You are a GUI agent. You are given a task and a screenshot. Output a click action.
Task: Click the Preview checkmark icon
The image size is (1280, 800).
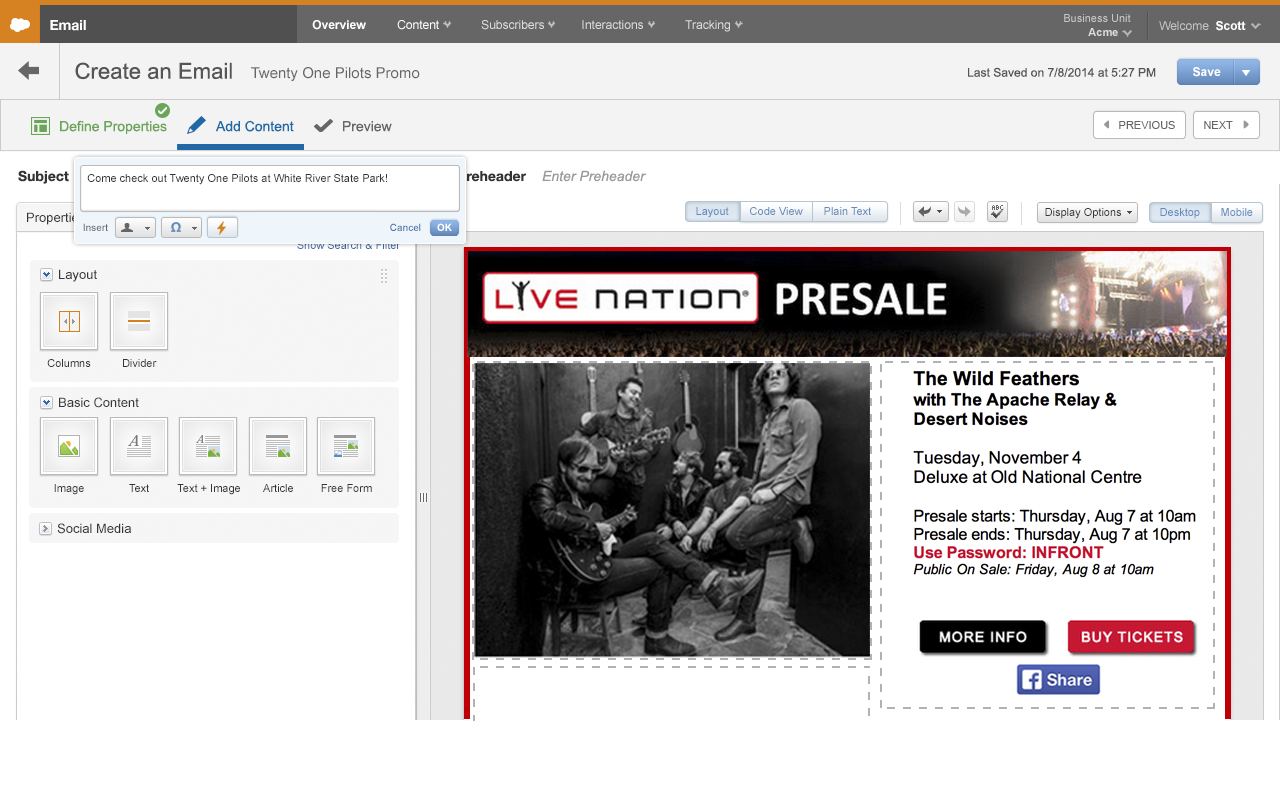(x=323, y=126)
